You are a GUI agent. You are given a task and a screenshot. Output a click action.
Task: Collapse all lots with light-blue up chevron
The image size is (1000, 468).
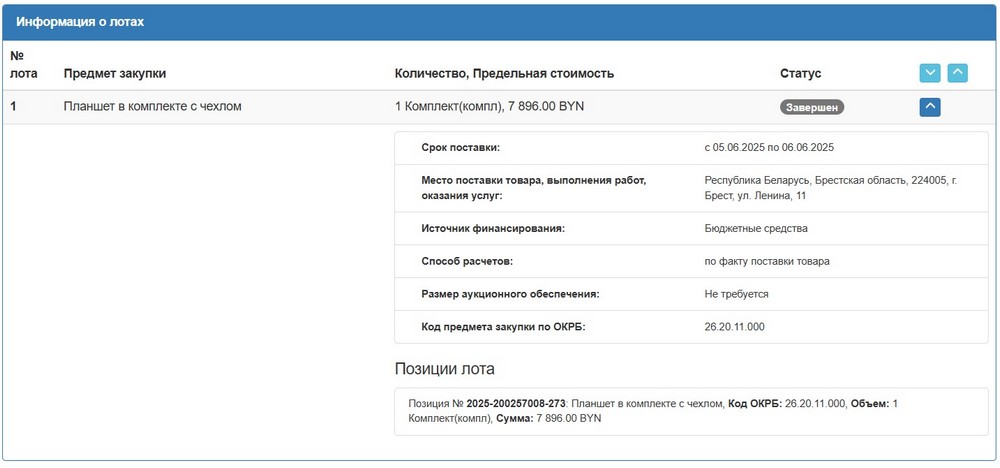point(957,73)
